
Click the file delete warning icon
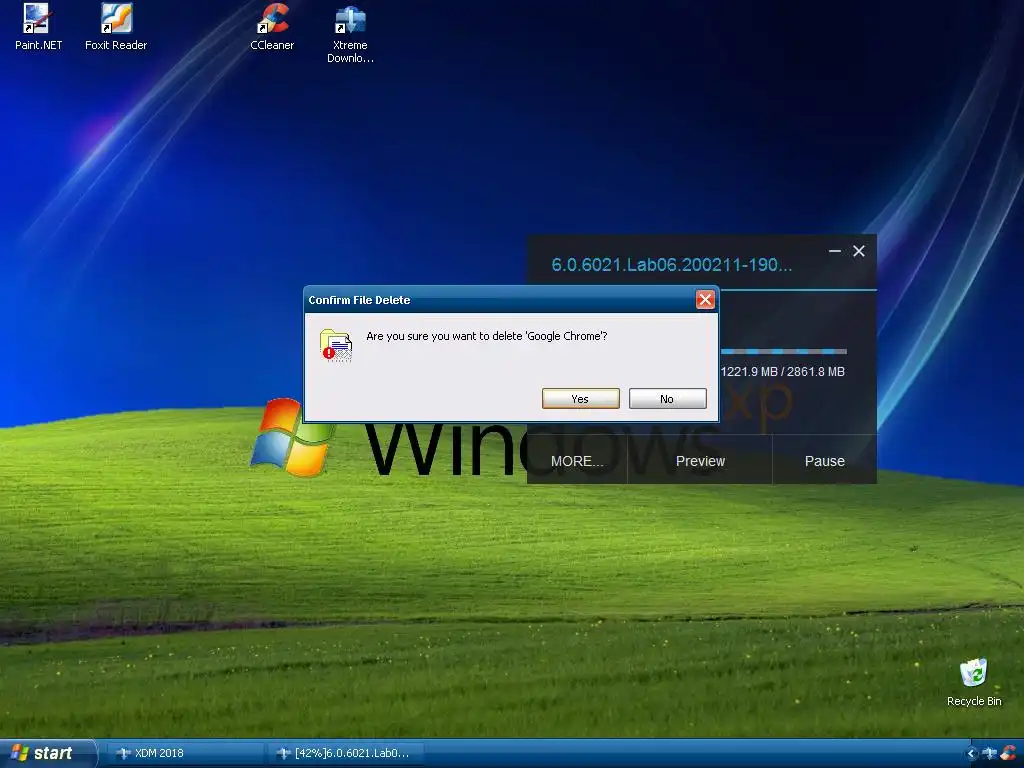pyautogui.click(x=336, y=345)
